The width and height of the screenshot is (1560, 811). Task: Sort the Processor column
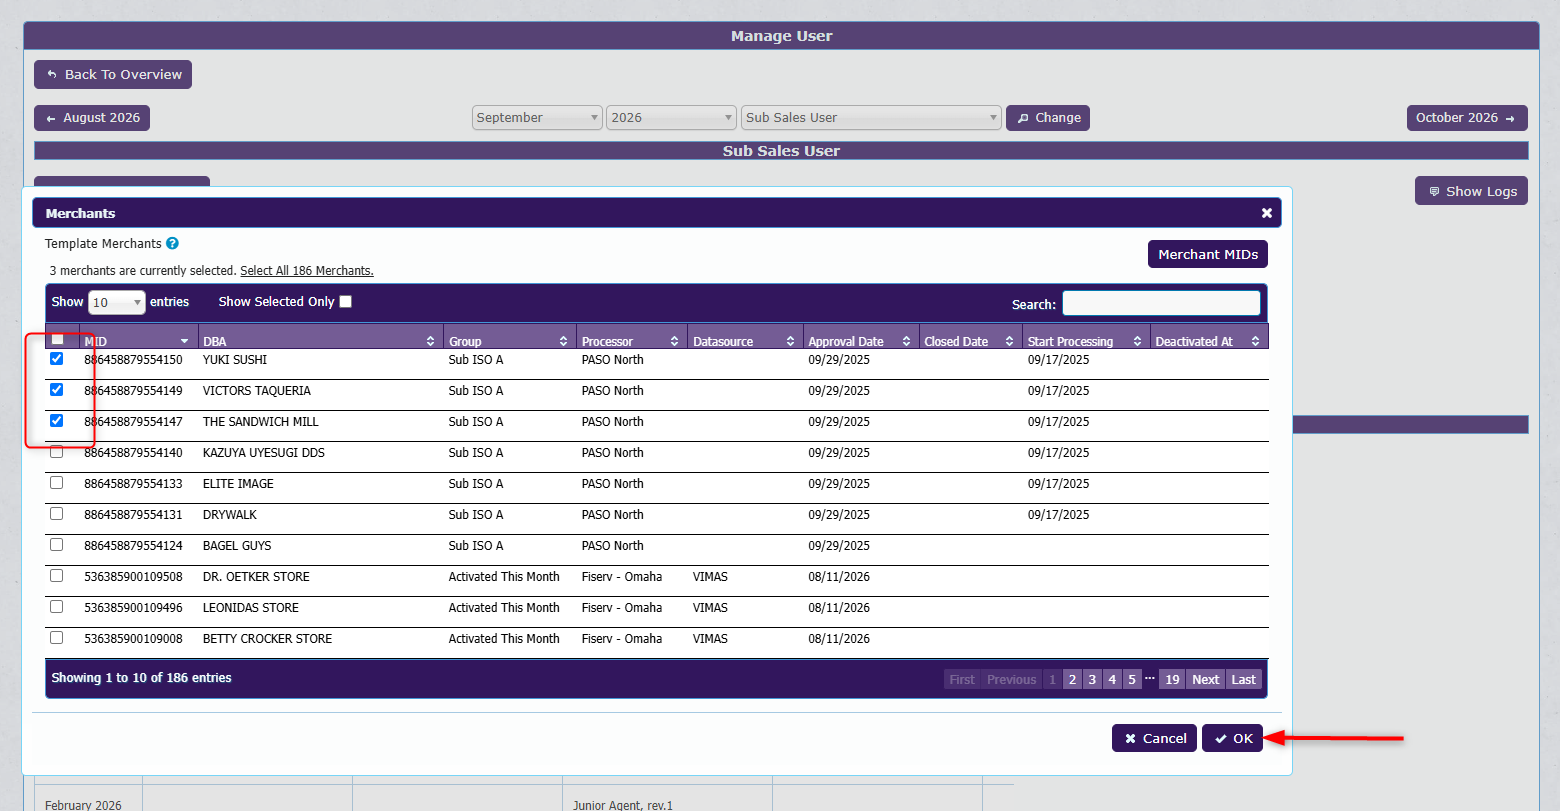pos(675,341)
